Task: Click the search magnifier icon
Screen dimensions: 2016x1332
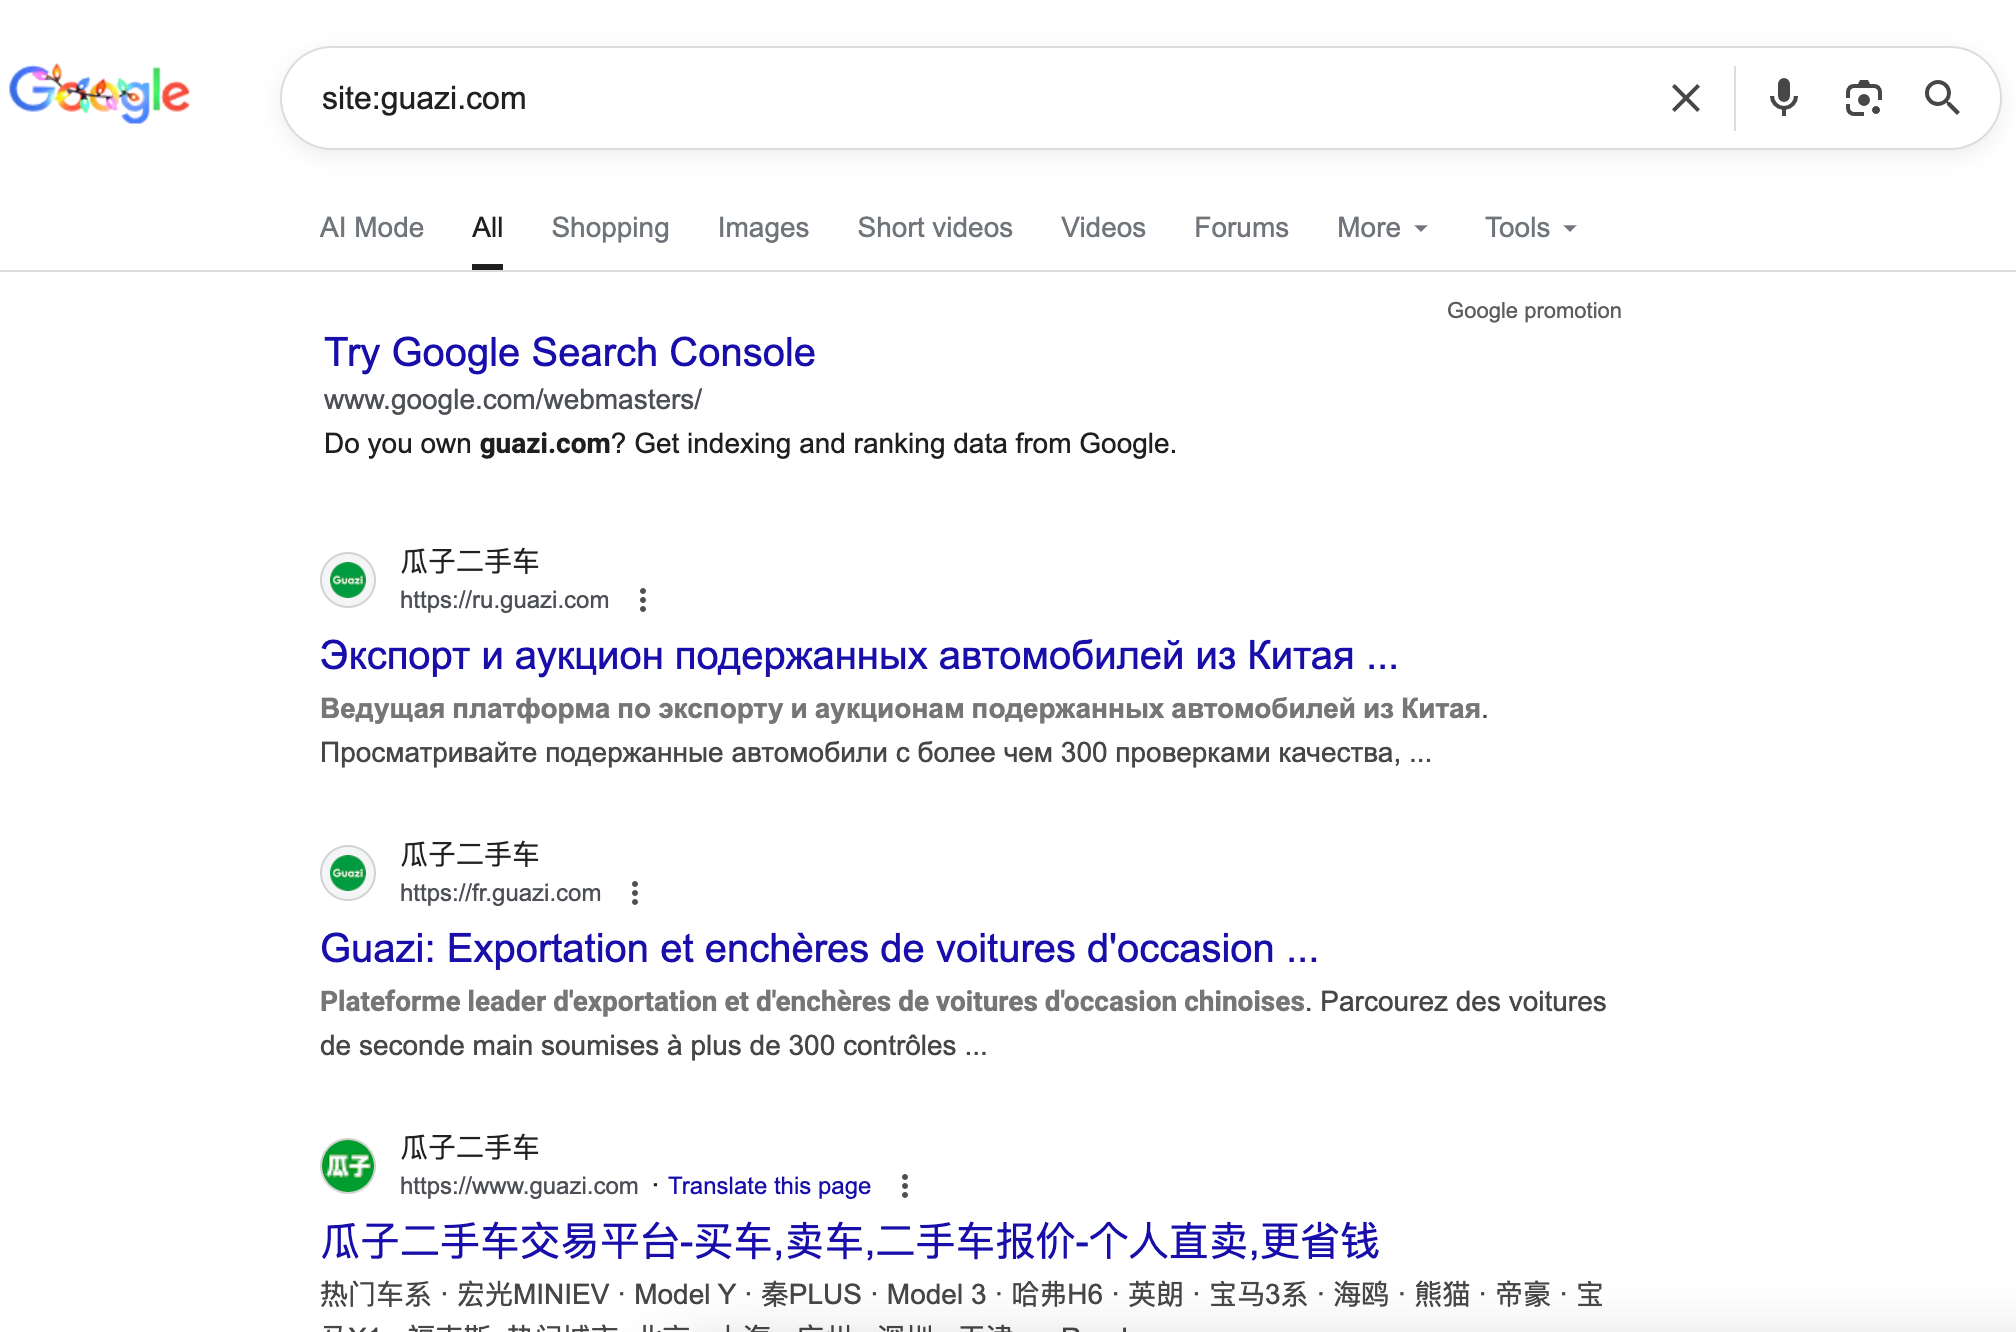Action: (1941, 97)
